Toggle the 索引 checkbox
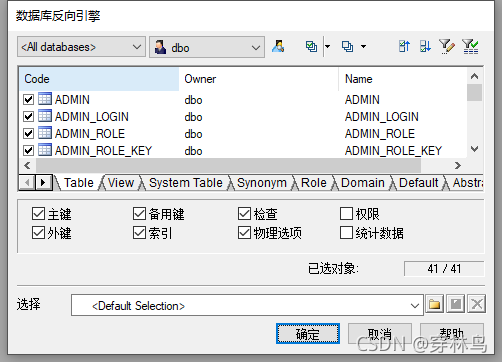 click(139, 233)
